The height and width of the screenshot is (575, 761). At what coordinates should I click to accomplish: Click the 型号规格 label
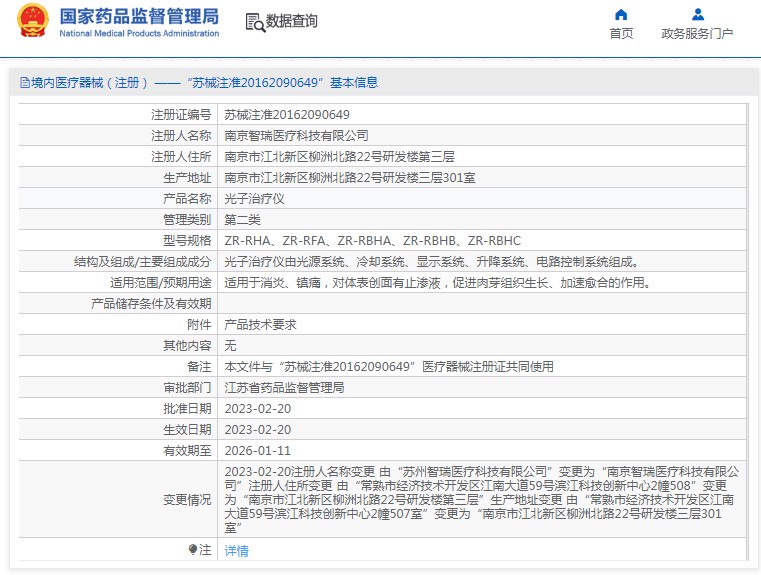click(187, 241)
